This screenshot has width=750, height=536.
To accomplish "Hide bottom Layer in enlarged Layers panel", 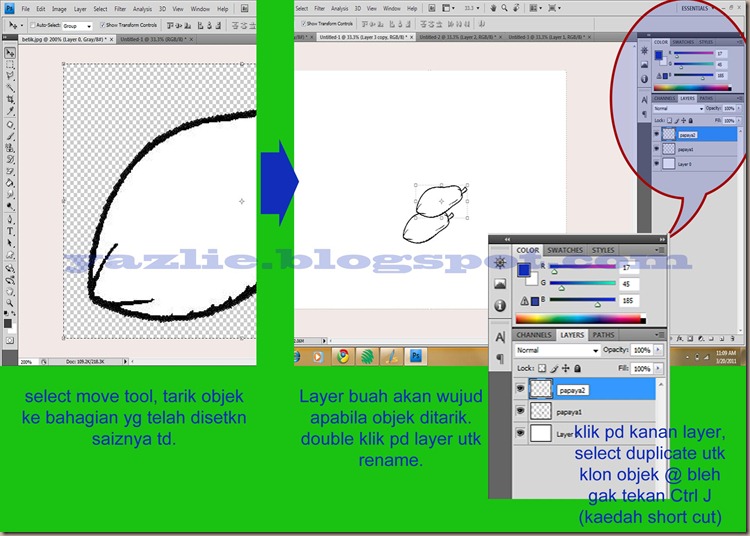I will point(520,433).
